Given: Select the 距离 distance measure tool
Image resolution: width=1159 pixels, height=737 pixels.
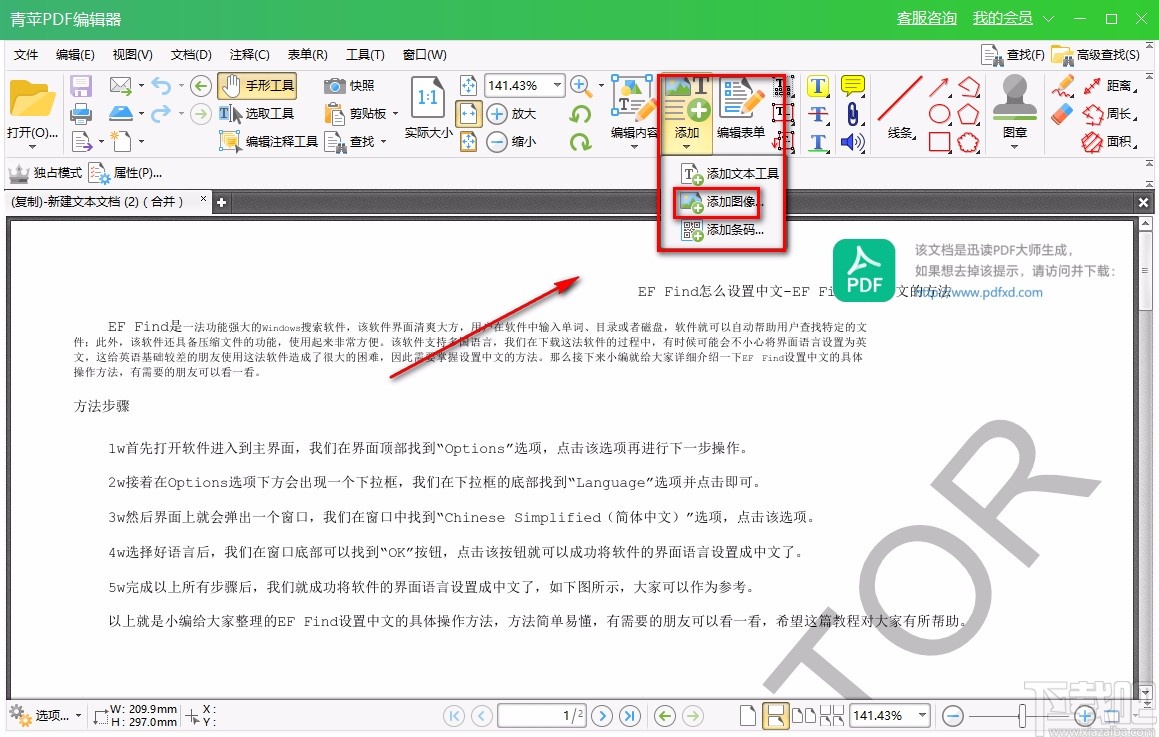Looking at the screenshot, I should click(x=1108, y=86).
